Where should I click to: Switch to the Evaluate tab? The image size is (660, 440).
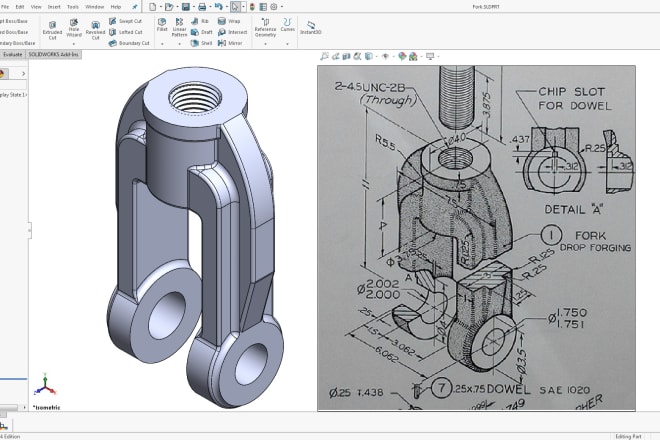click(x=12, y=54)
